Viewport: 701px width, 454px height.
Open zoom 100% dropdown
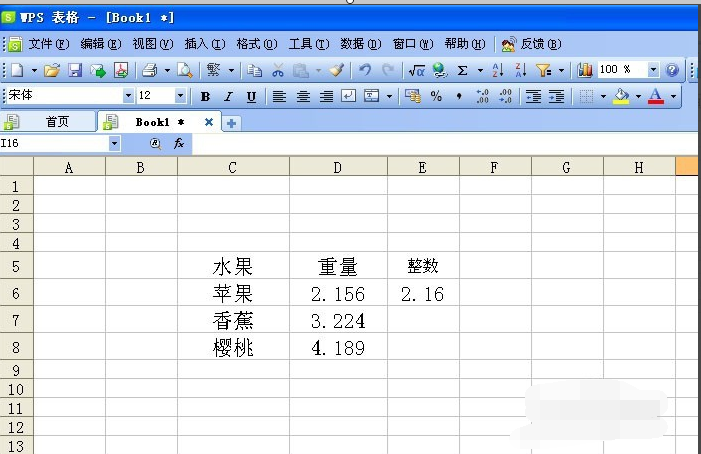653,70
